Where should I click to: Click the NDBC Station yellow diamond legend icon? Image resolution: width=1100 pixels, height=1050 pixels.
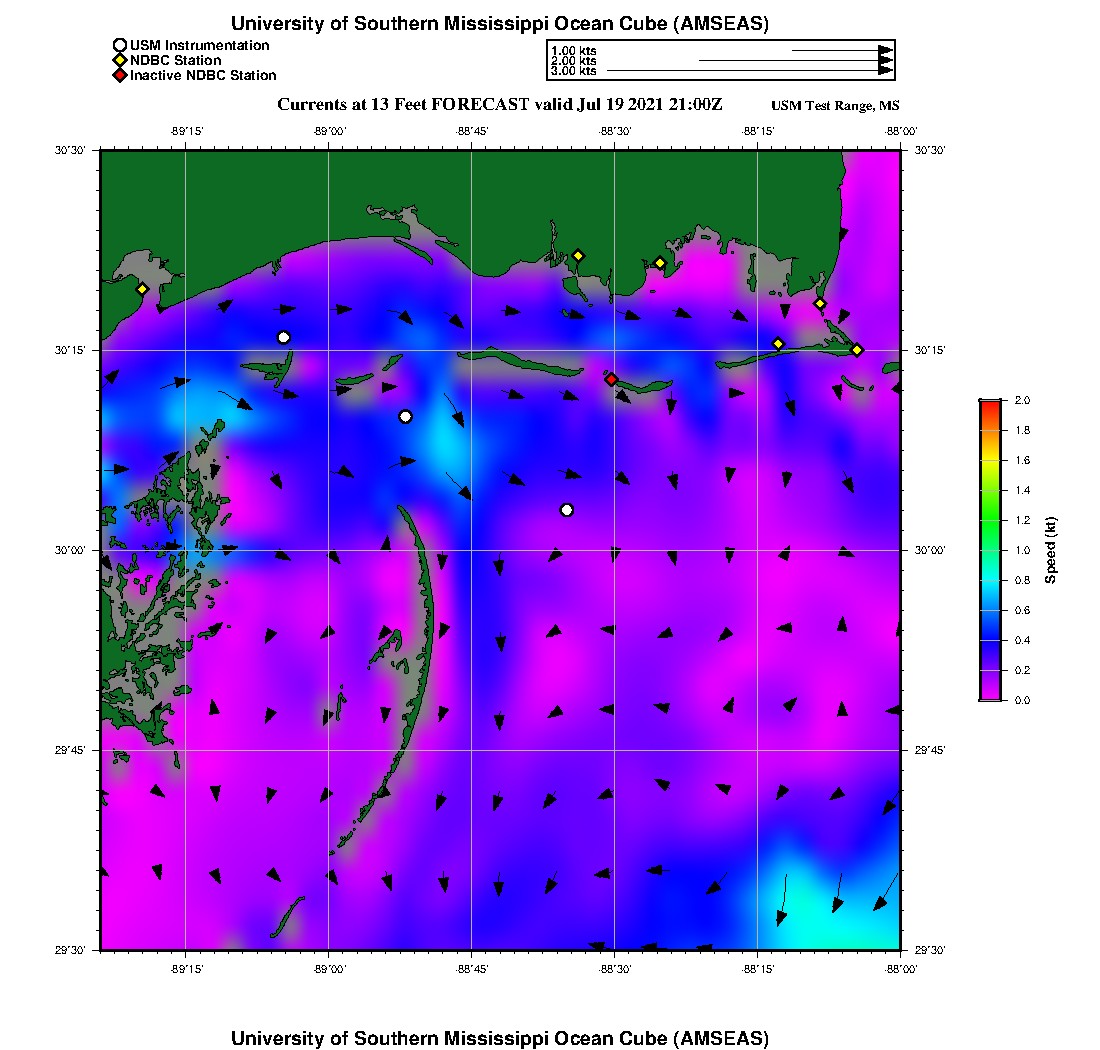(120, 60)
